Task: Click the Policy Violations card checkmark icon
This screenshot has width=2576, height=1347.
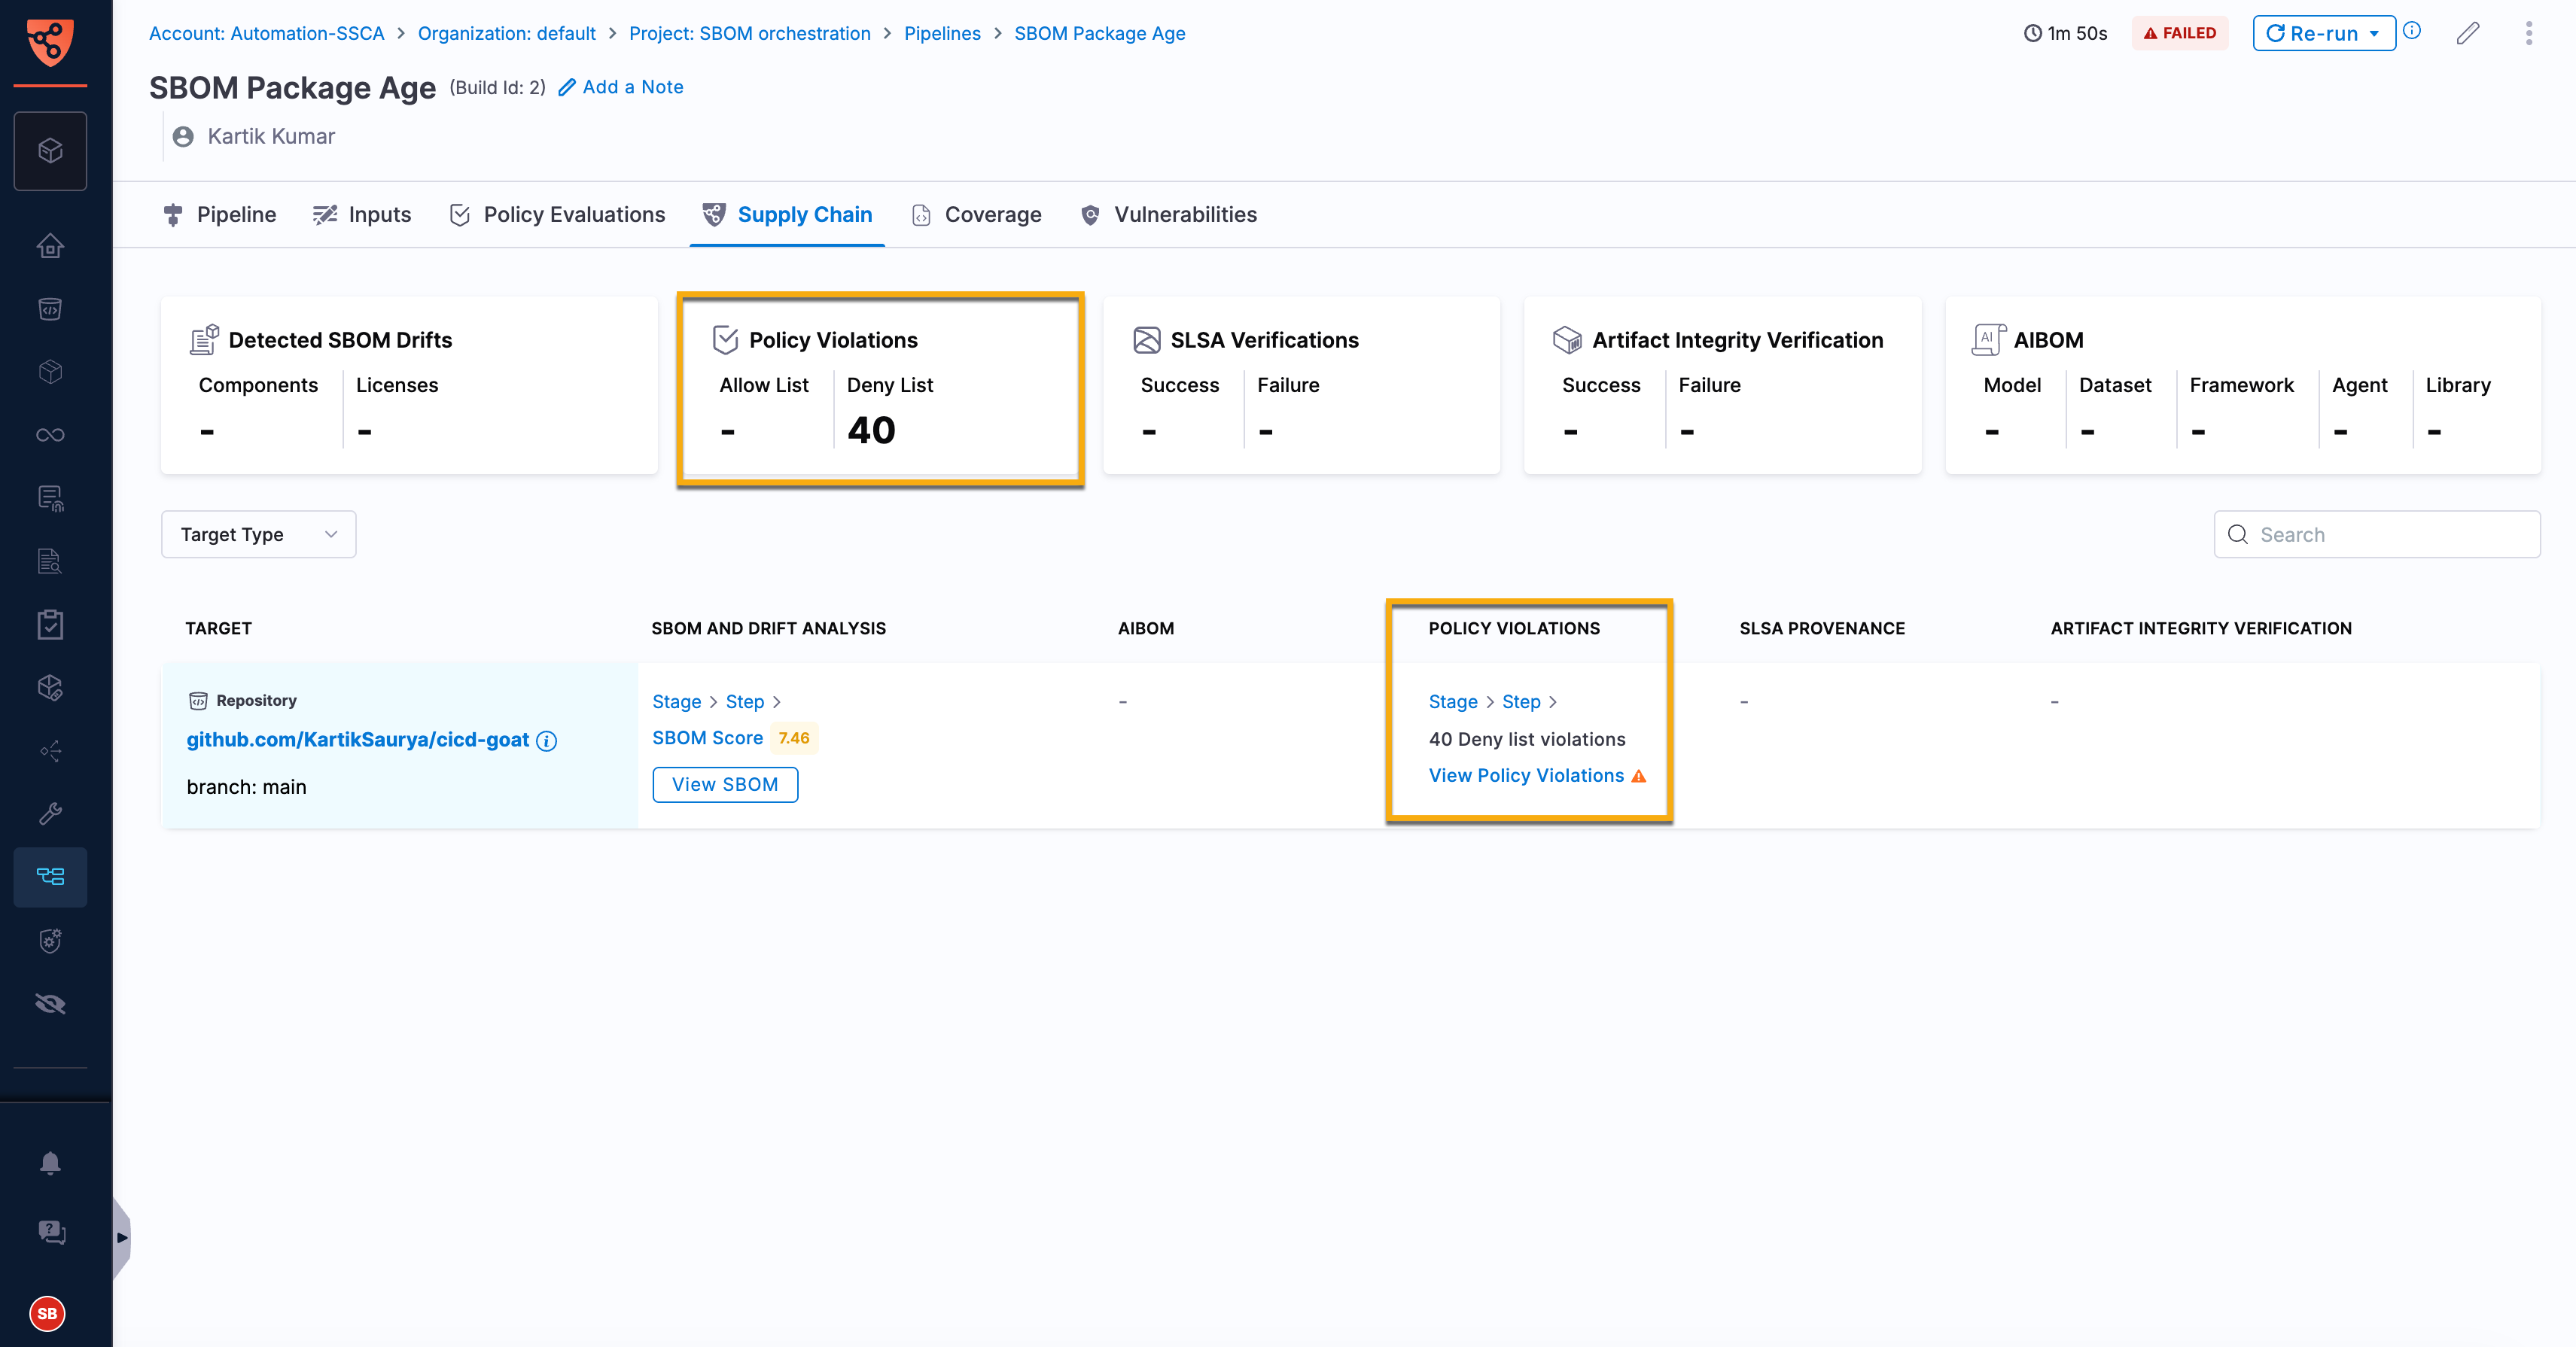Action: pyautogui.click(x=725, y=340)
